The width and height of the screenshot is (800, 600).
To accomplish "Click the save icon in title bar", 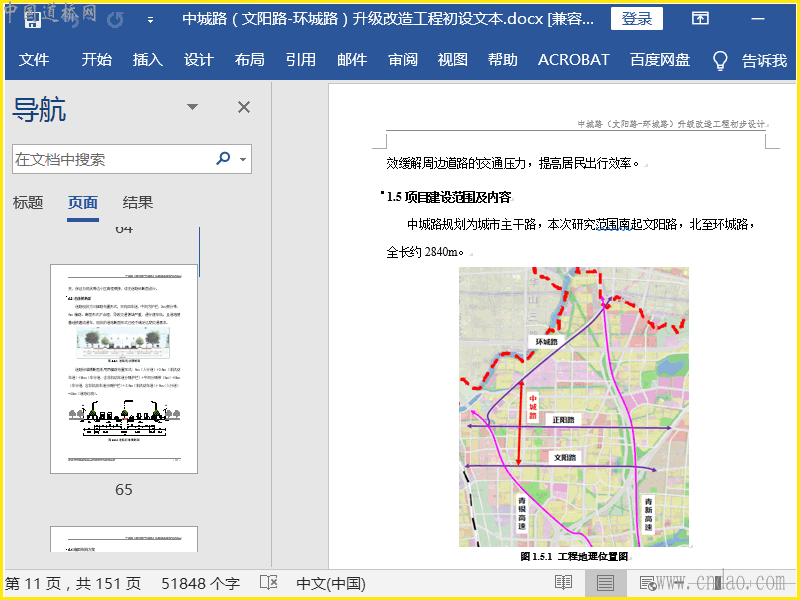I will (x=33, y=20).
